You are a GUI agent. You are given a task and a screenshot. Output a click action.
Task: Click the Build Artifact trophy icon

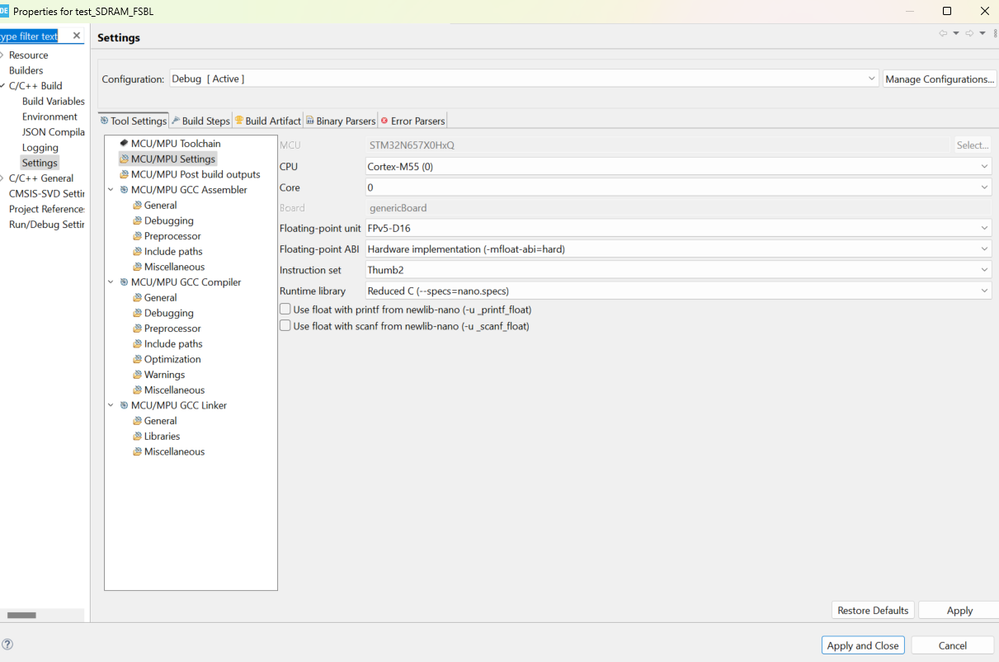pyautogui.click(x=239, y=120)
